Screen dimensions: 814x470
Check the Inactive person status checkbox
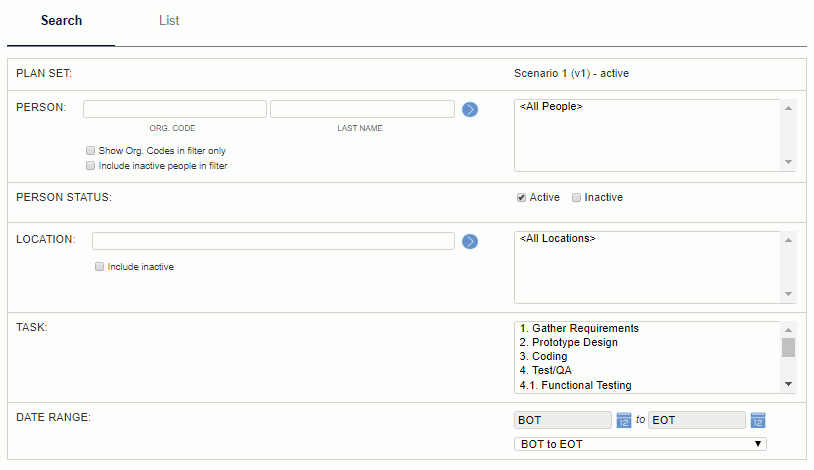click(x=576, y=198)
